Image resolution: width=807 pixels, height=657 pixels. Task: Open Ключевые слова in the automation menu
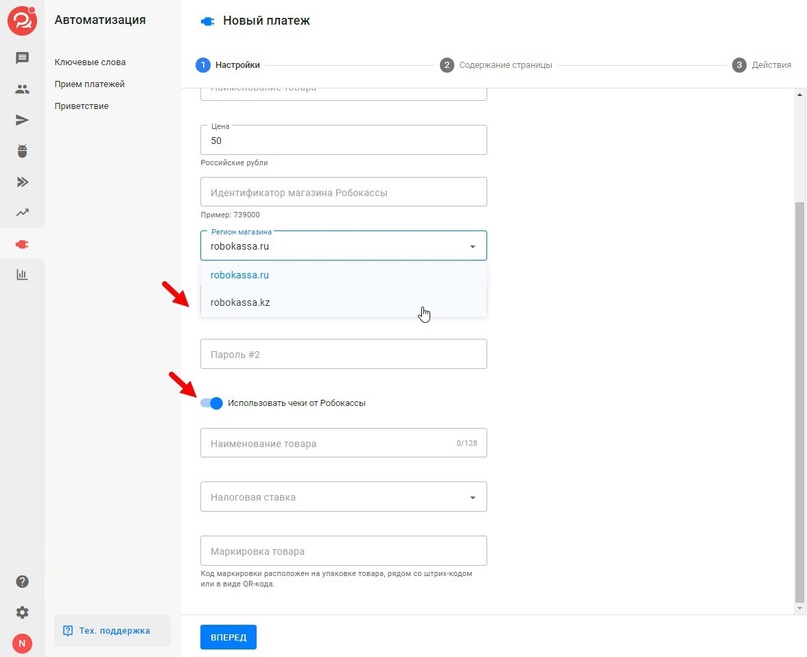pyautogui.click(x=90, y=62)
